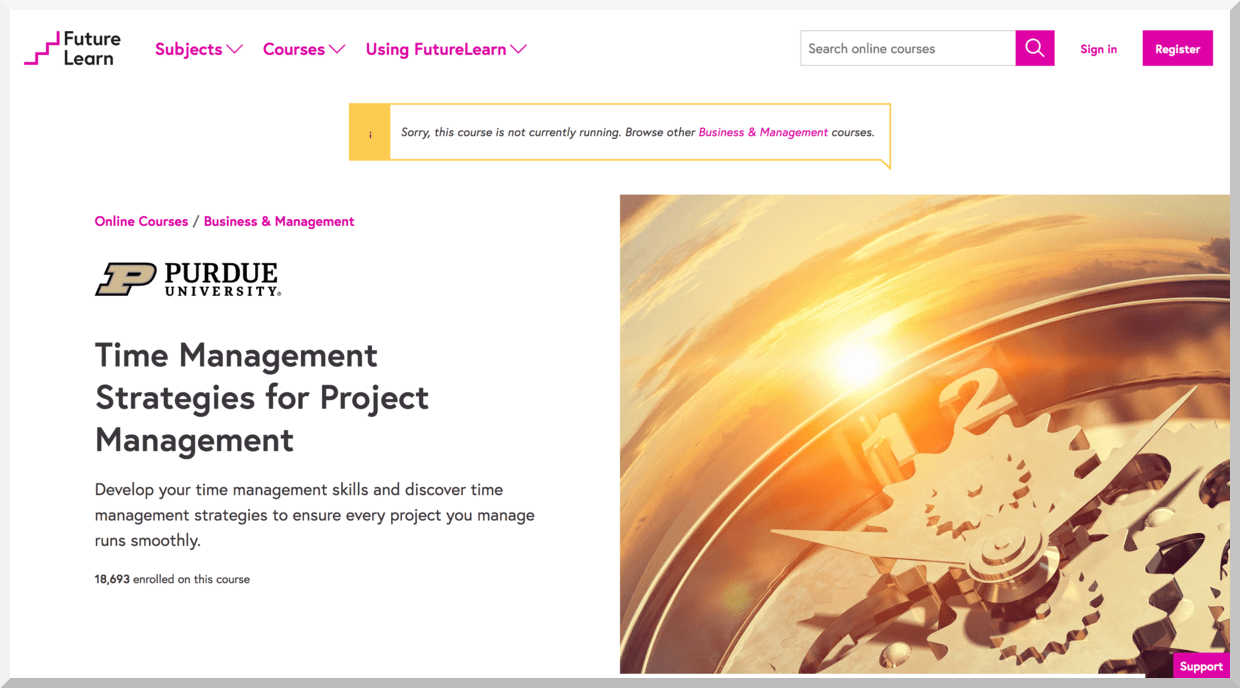The width and height of the screenshot is (1240, 688).
Task: Expand the chevron next to Subjects
Action: (235, 49)
